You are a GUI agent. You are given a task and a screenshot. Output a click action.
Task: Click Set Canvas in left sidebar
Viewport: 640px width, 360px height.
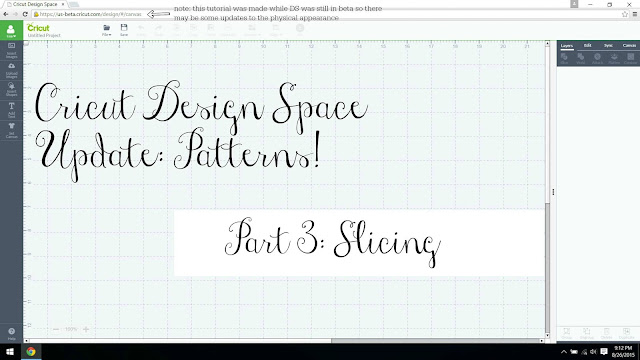point(11,130)
